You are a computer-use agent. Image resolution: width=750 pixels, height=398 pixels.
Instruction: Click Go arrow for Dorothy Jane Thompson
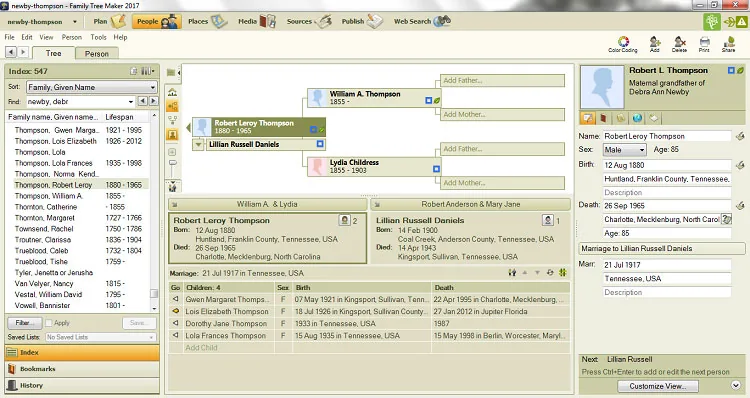point(176,323)
